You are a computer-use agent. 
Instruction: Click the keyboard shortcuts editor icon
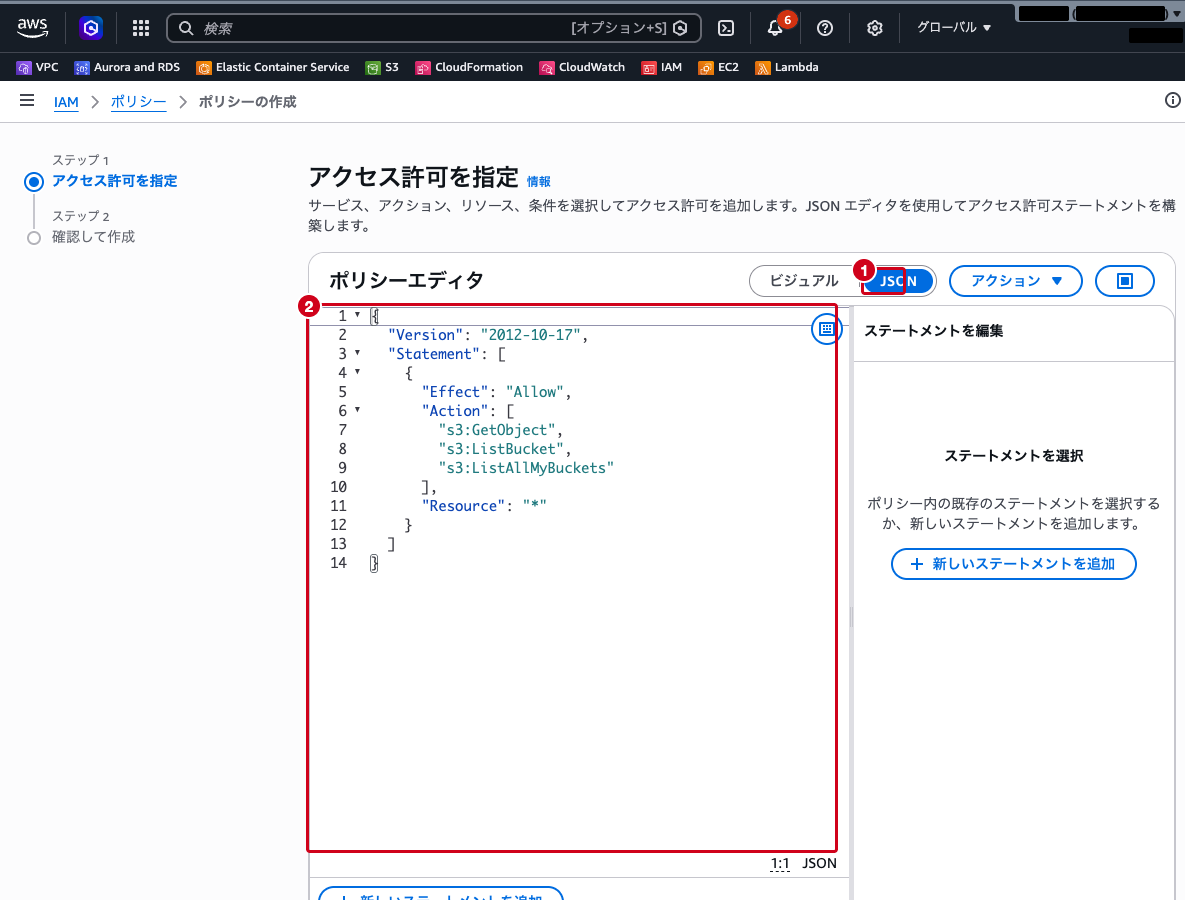[x=826, y=329]
